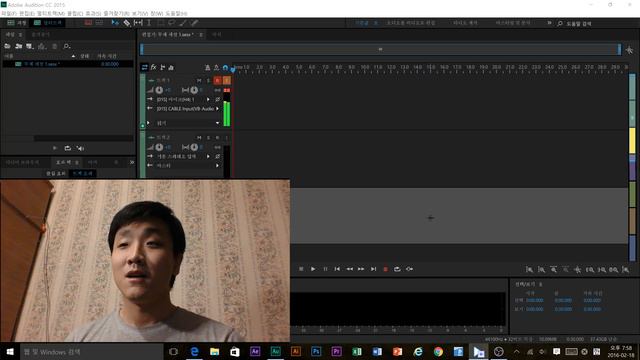The width and height of the screenshot is (640, 360).
Task: Switch to the Waveform view button
Action: (x=17, y=23)
